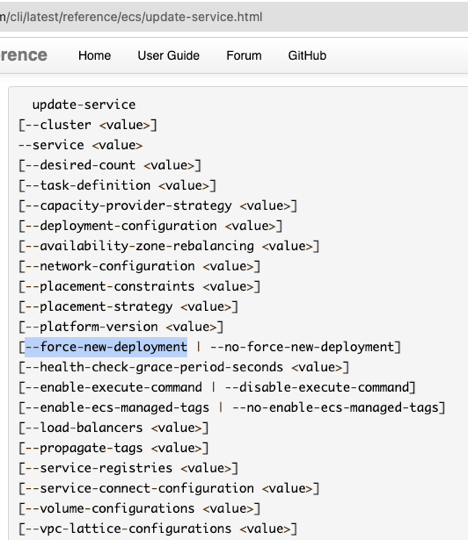The height and width of the screenshot is (540, 468).
Task: Click the --availability-zone-rebalancing option line
Action: 169,246
